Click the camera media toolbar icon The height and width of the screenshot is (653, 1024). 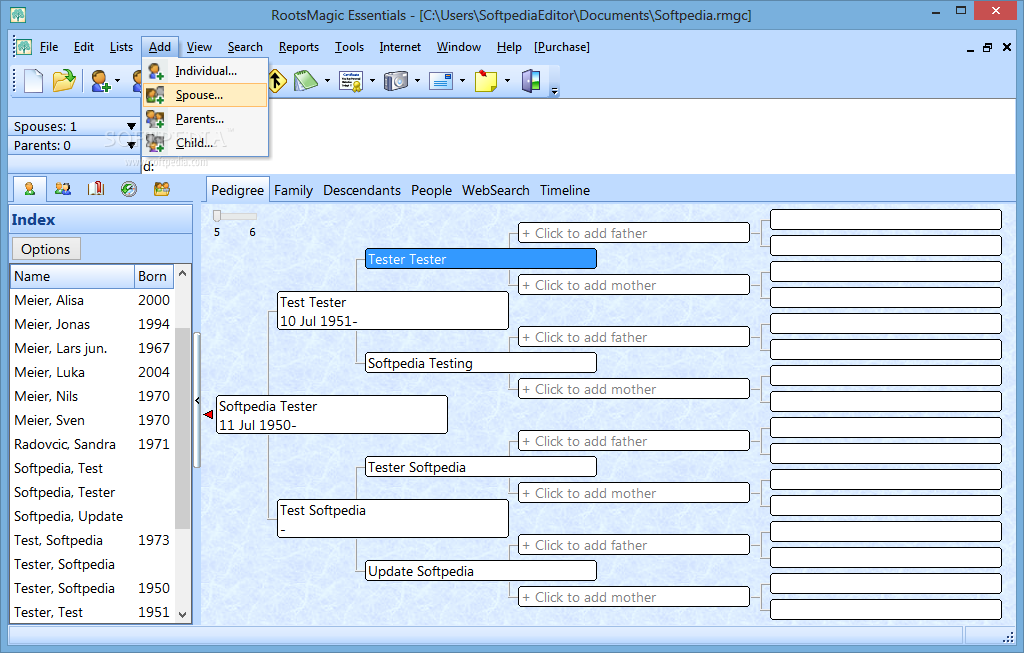(396, 81)
